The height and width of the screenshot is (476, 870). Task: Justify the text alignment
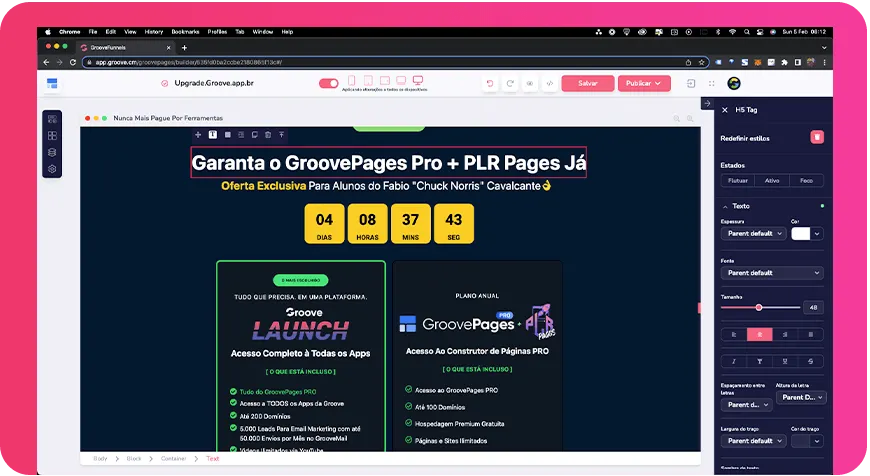pyautogui.click(x=811, y=335)
